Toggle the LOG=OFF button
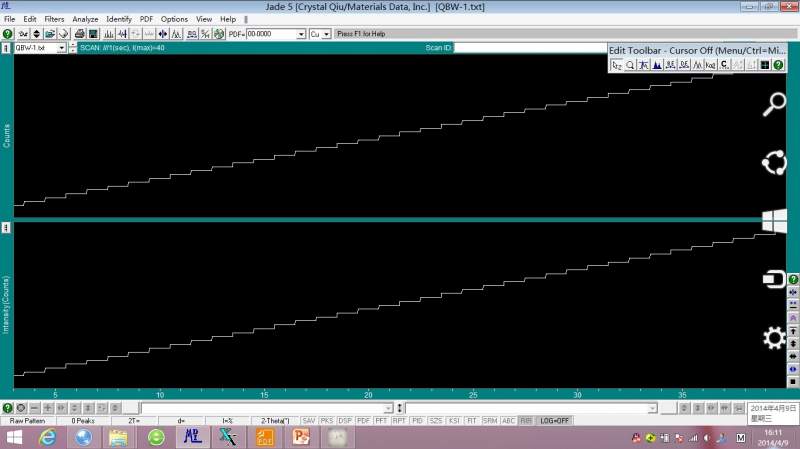The height and width of the screenshot is (449, 800). [x=555, y=421]
